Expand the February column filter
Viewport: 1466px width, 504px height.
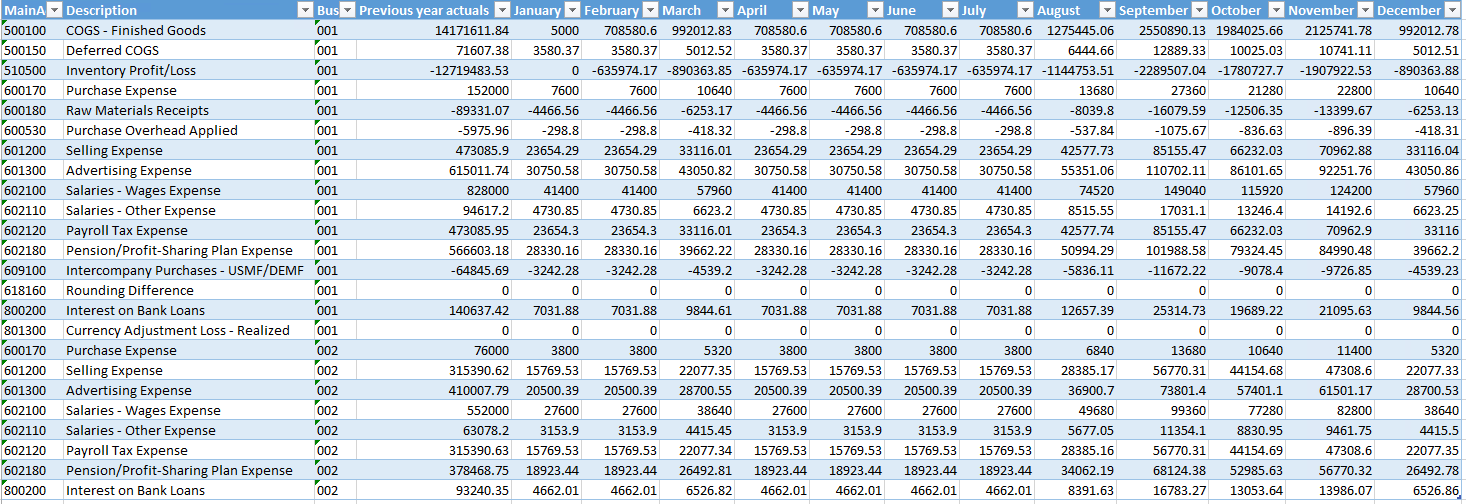[650, 10]
